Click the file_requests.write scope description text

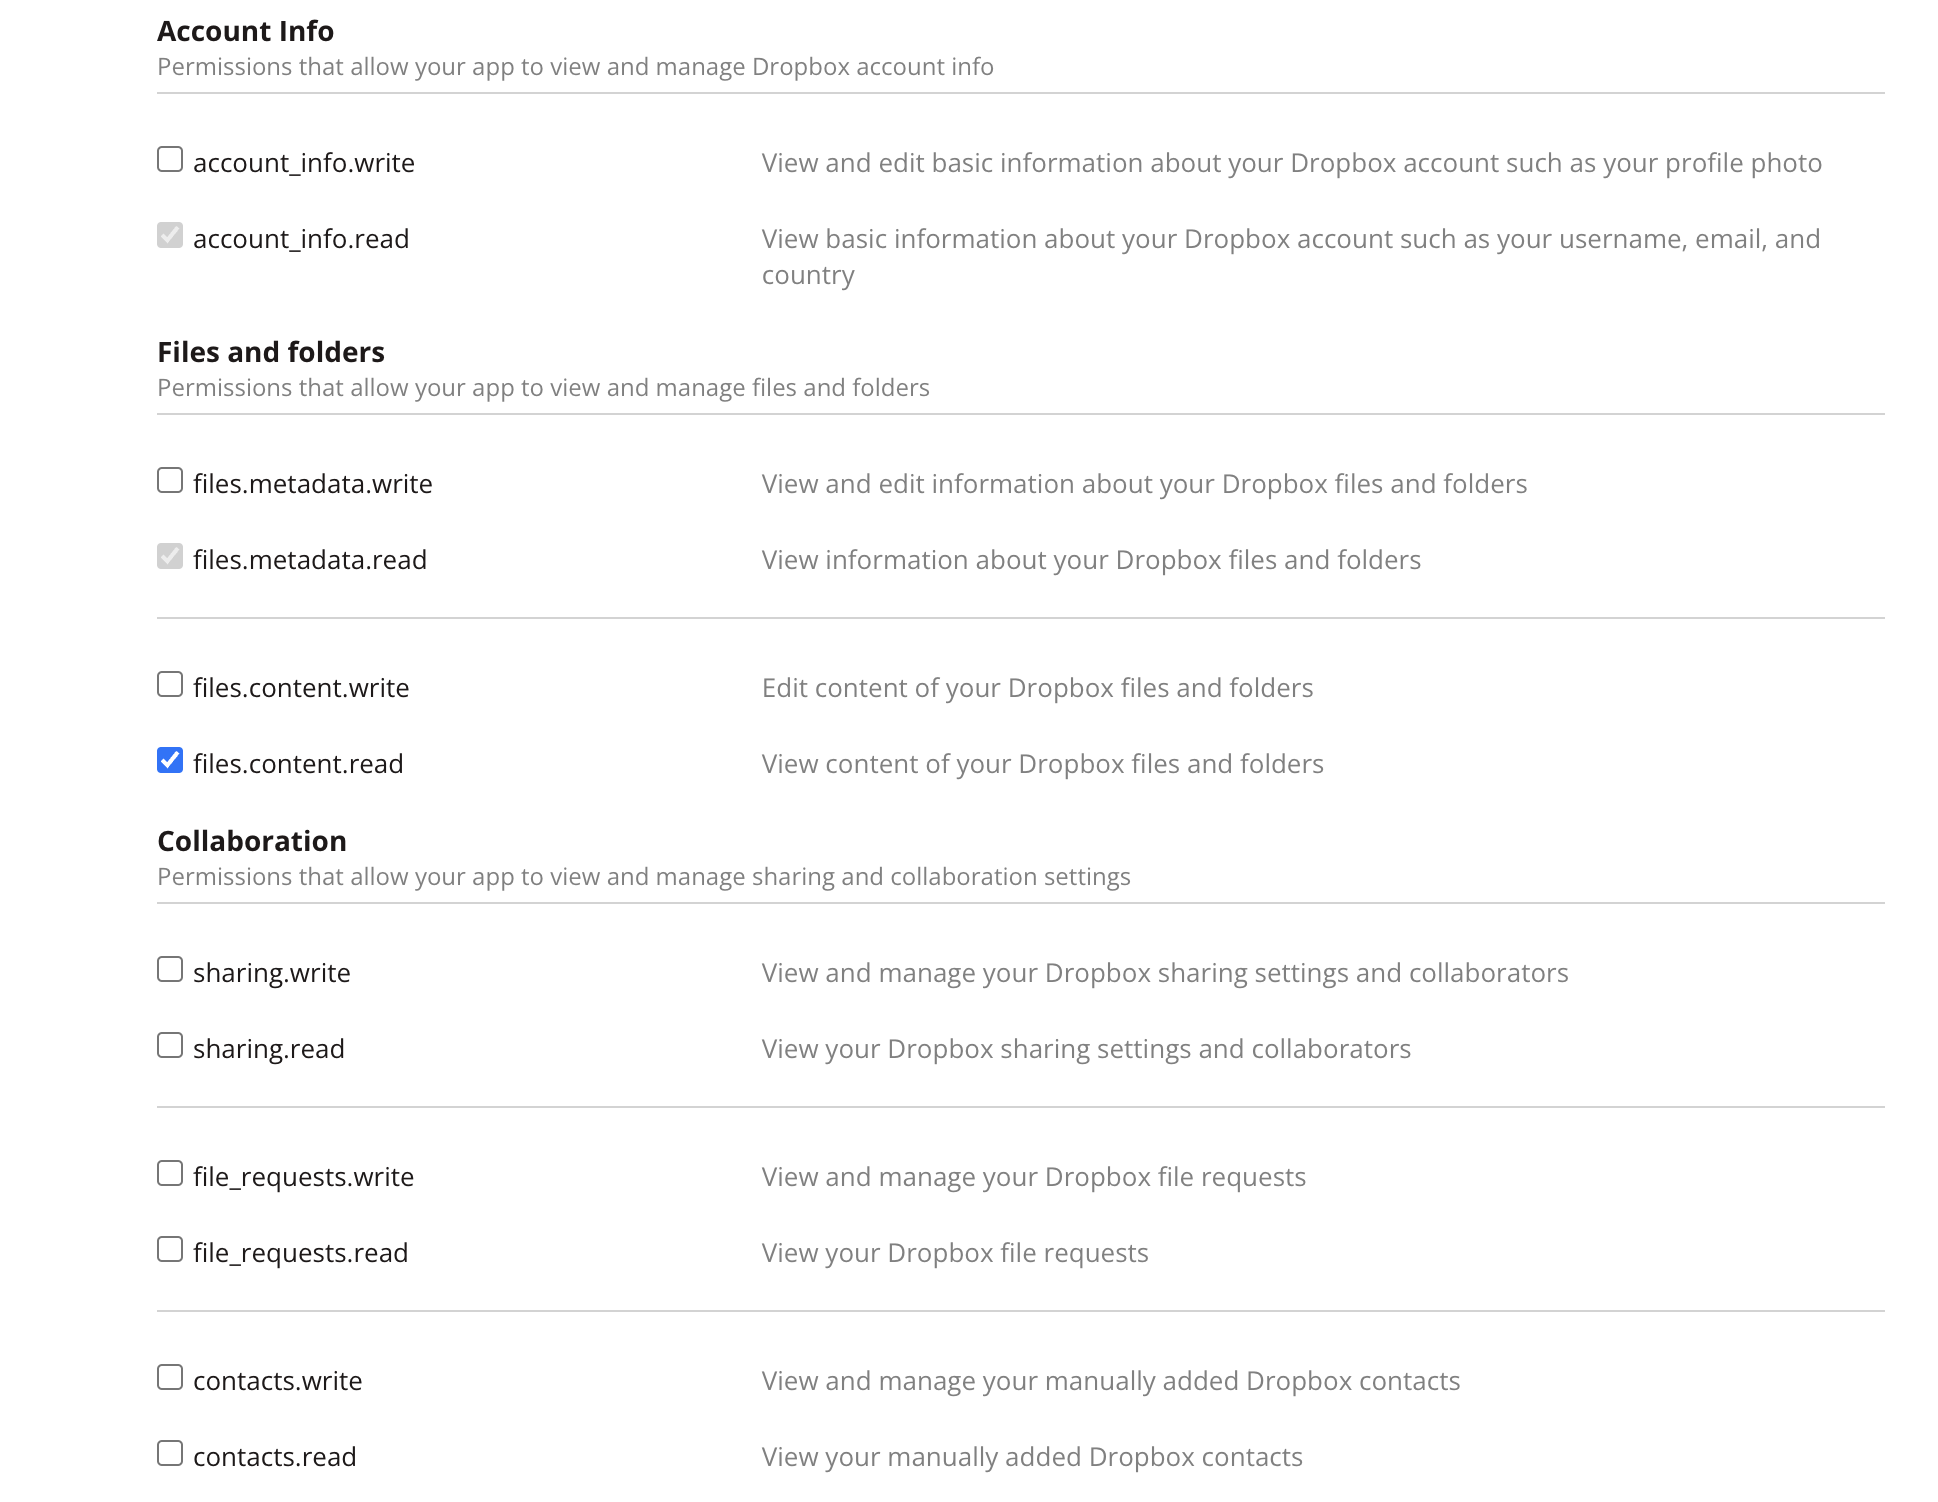(x=1033, y=1177)
